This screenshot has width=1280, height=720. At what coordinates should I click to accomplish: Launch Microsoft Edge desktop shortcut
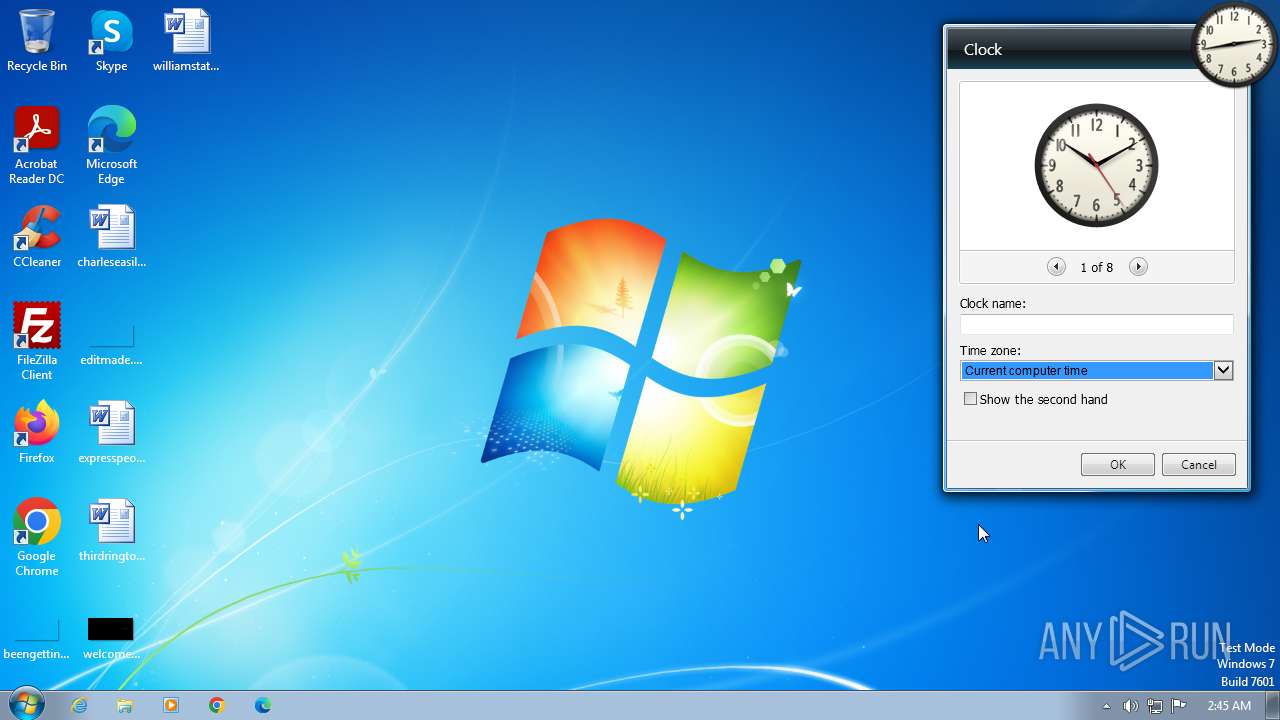coord(111,146)
